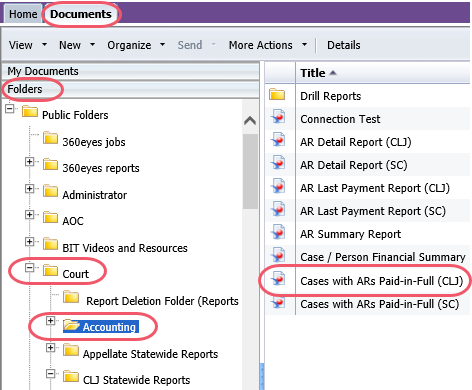Click the AR Detail Report (SC) icon

[x=278, y=163]
